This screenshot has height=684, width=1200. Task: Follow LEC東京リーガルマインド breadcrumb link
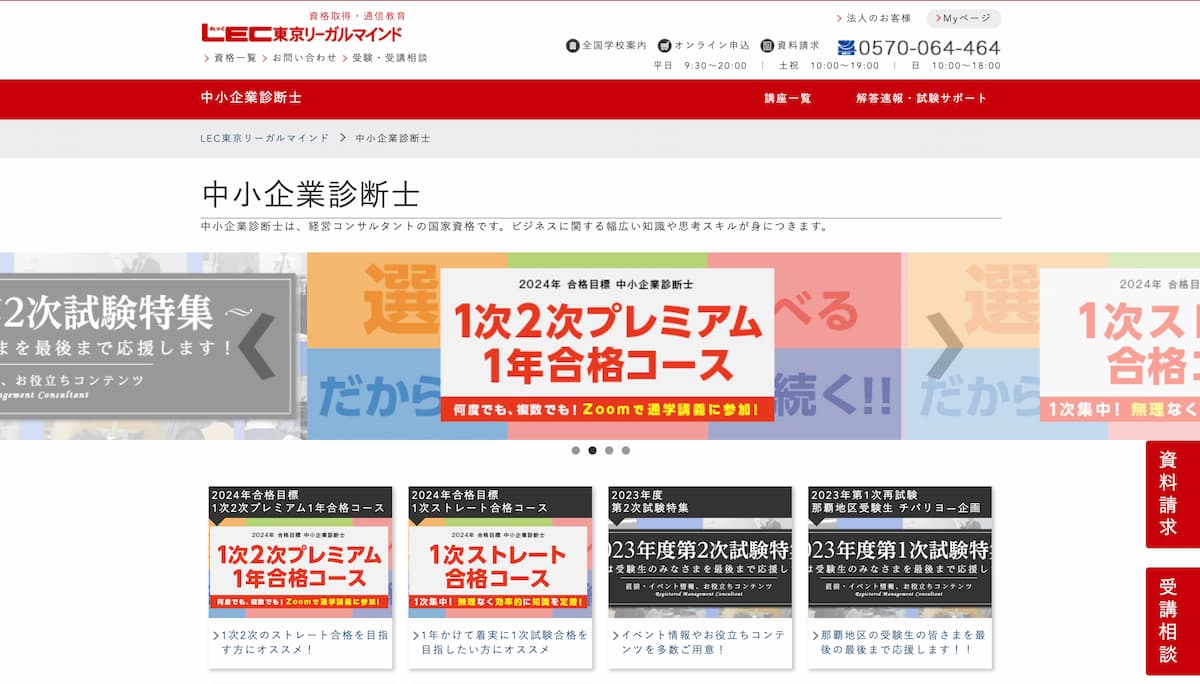coord(265,138)
